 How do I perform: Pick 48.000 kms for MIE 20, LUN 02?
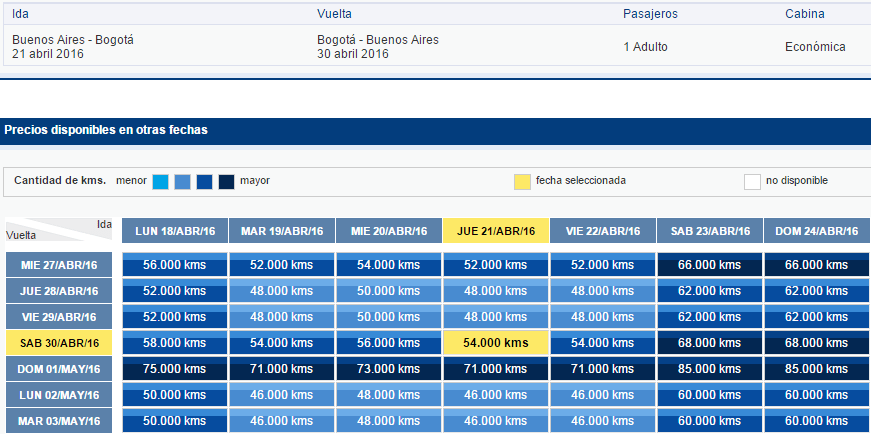tap(389, 395)
